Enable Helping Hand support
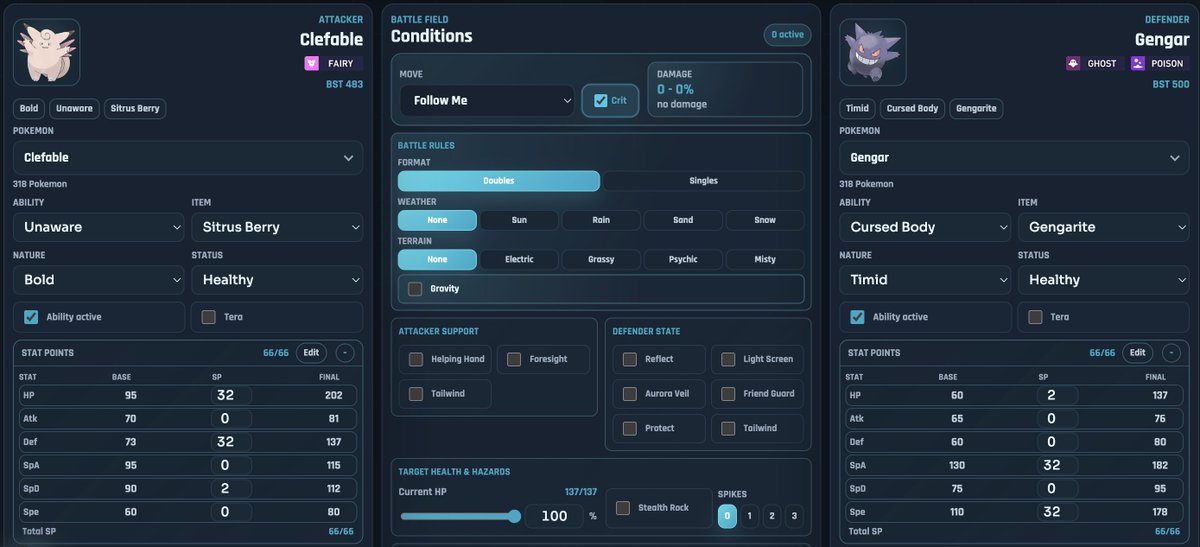1200x547 pixels. click(416, 359)
